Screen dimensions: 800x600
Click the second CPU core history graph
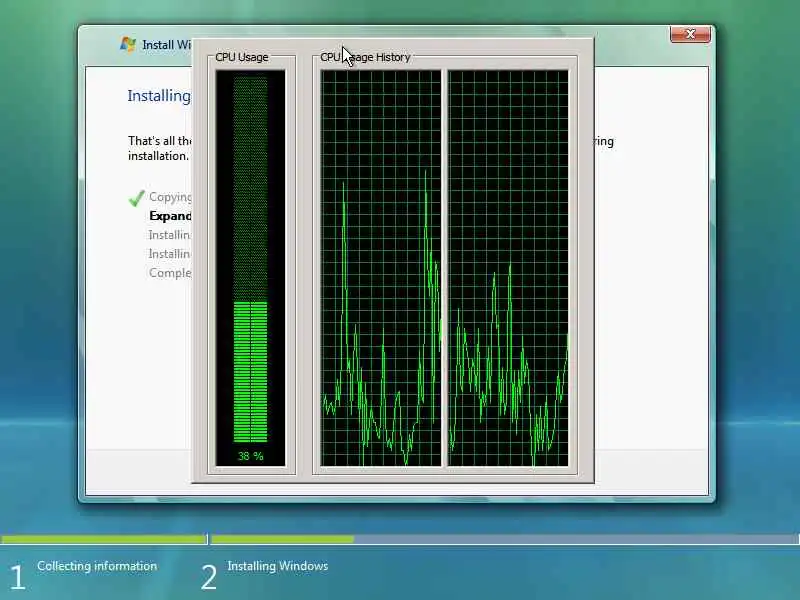tap(508, 268)
